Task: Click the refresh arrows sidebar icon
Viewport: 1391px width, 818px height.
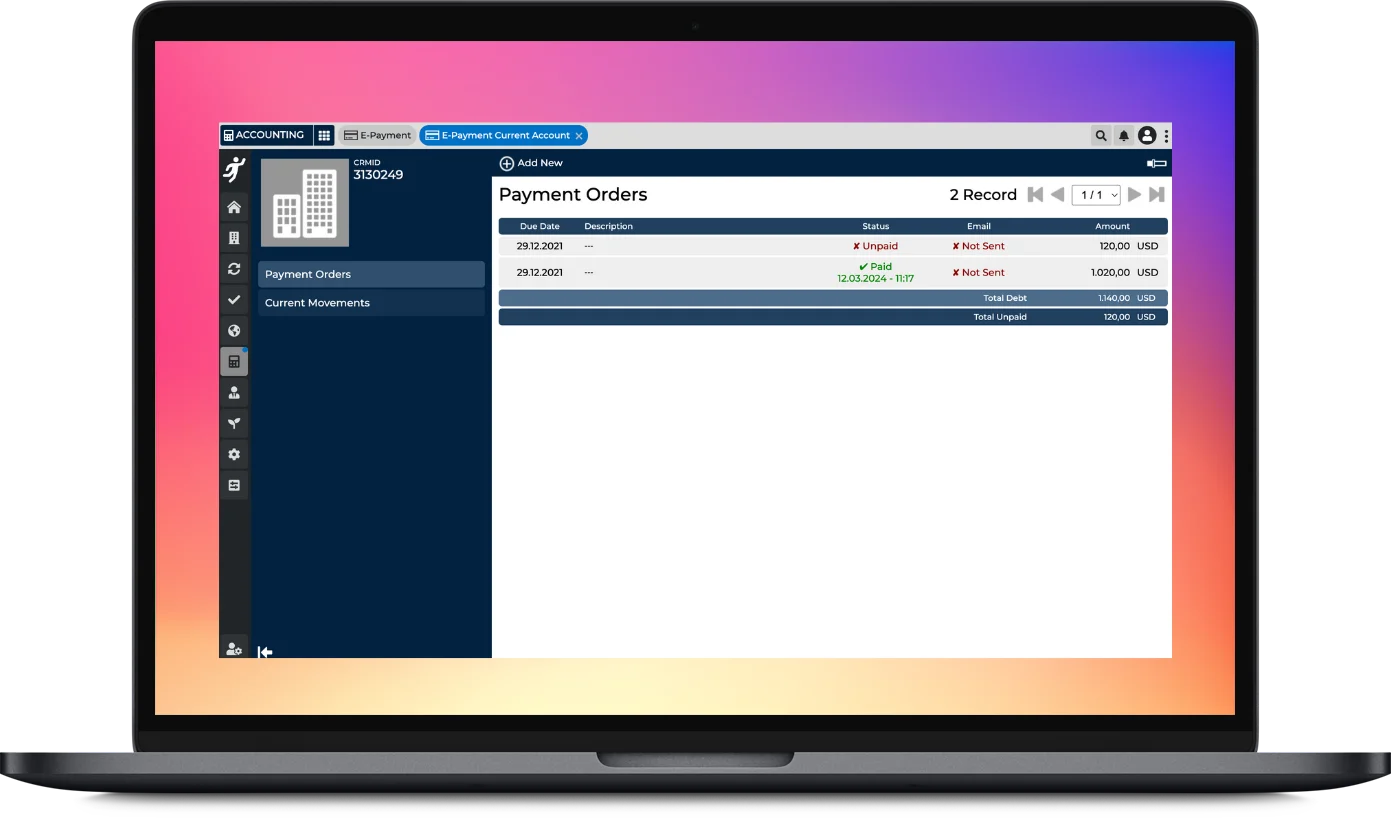Action: coord(234,269)
